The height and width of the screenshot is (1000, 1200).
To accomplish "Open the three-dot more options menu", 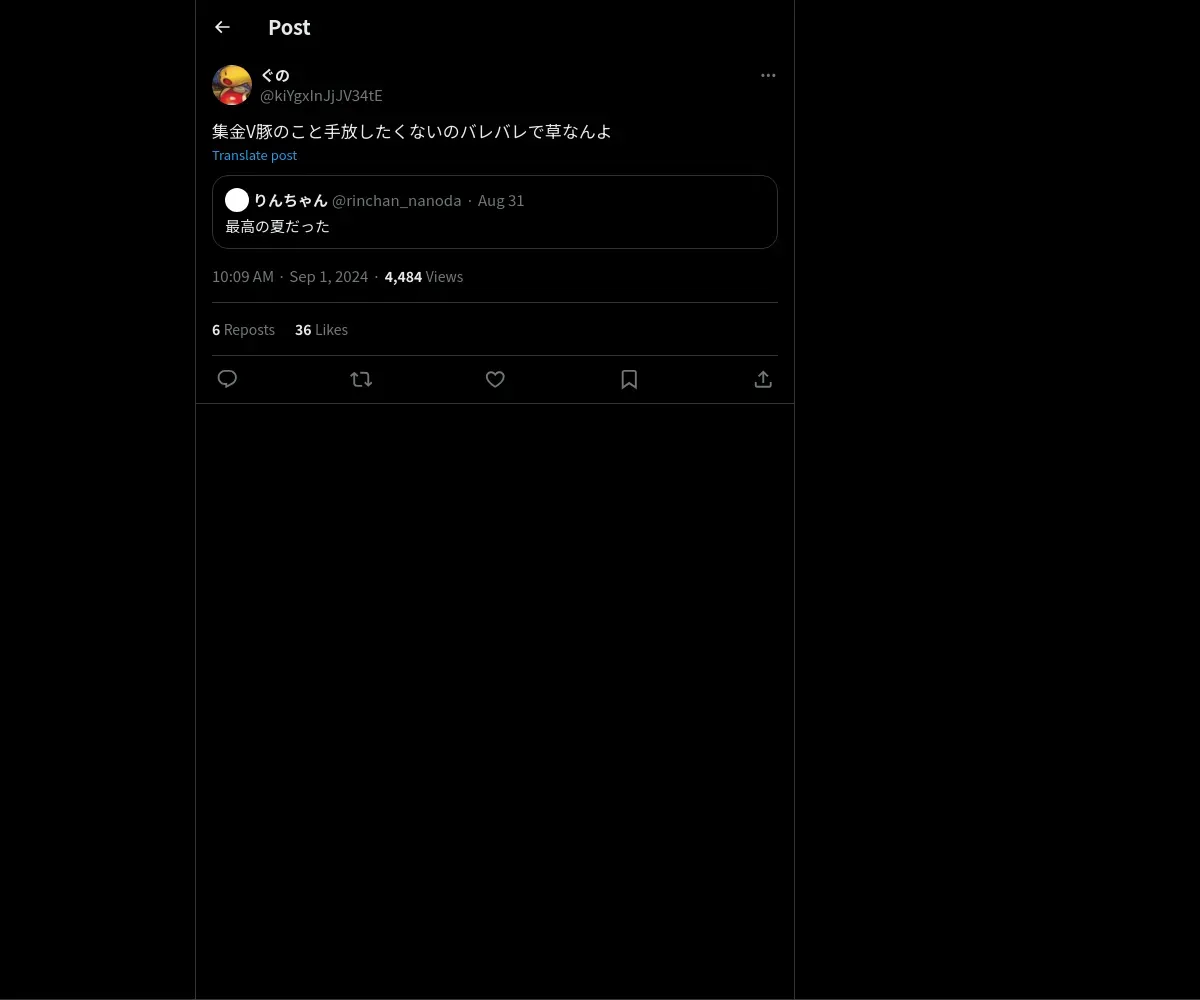I will pyautogui.click(x=768, y=75).
